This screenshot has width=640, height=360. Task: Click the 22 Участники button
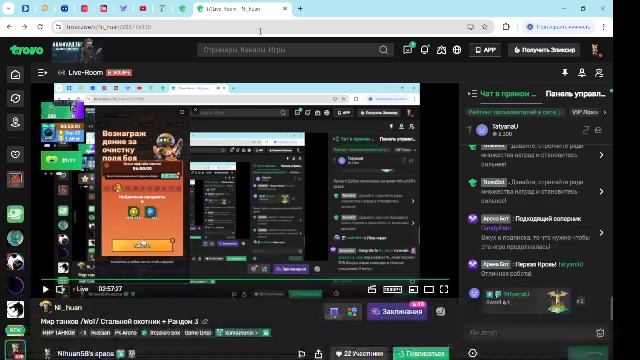pyautogui.click(x=359, y=353)
